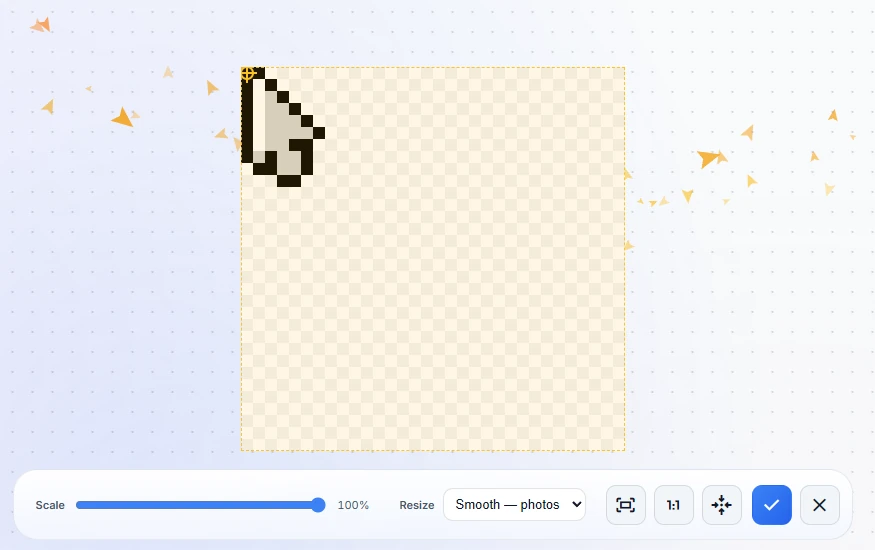Open the Resize method dropdown

pyautogui.click(x=515, y=505)
